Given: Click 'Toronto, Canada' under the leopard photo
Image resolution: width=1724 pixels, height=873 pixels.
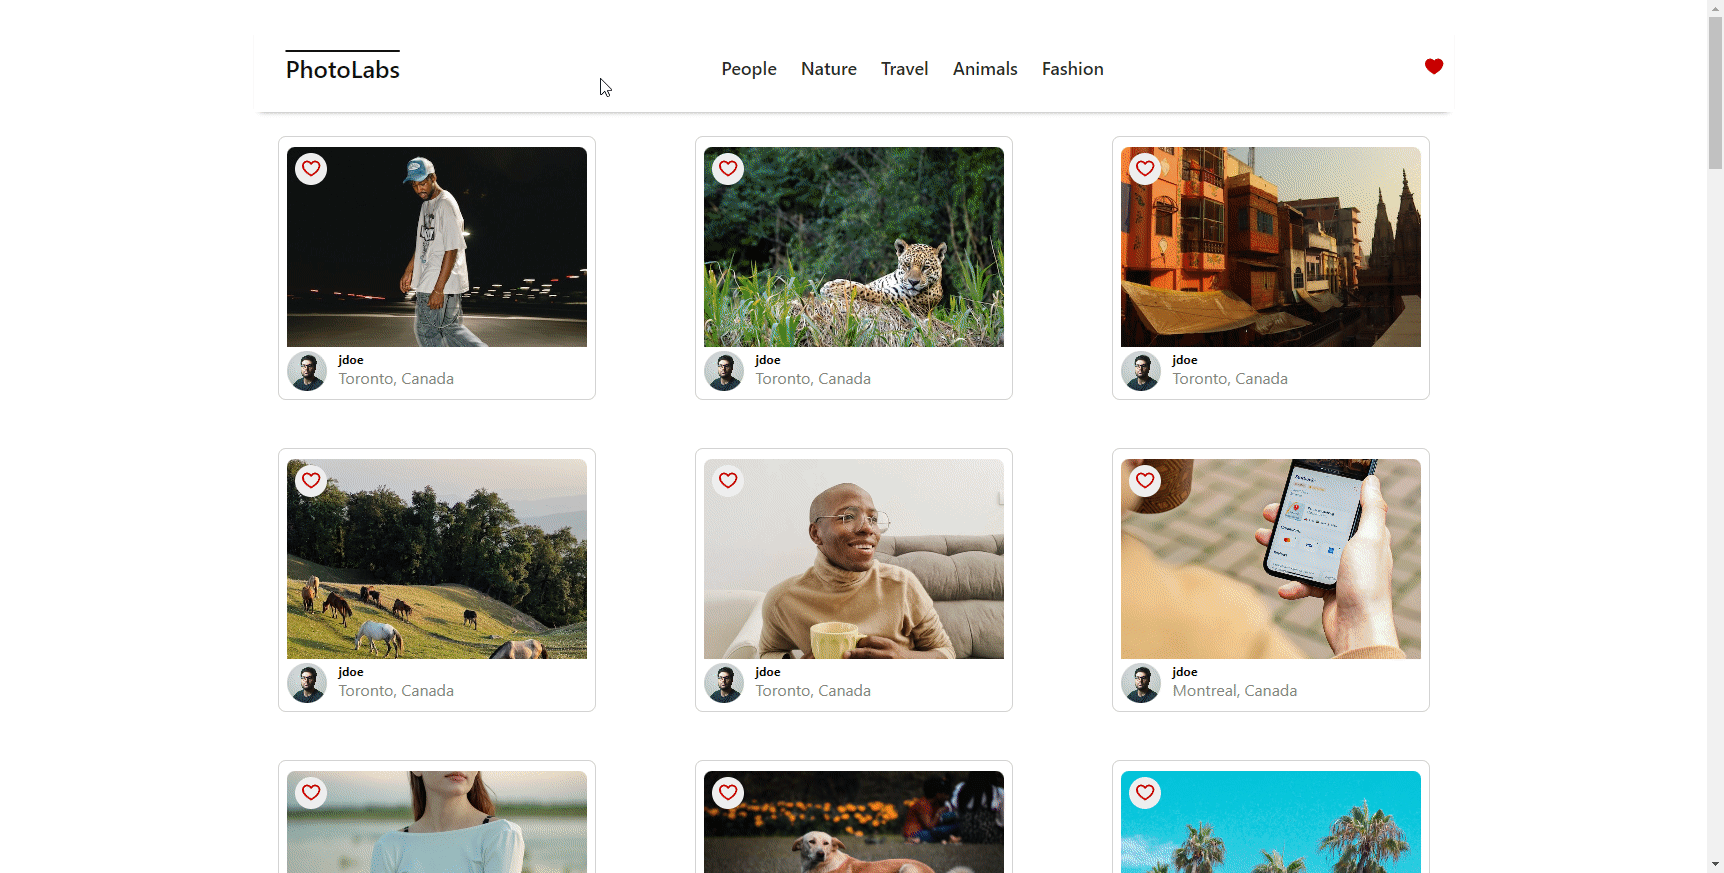Looking at the screenshot, I should pos(813,379).
